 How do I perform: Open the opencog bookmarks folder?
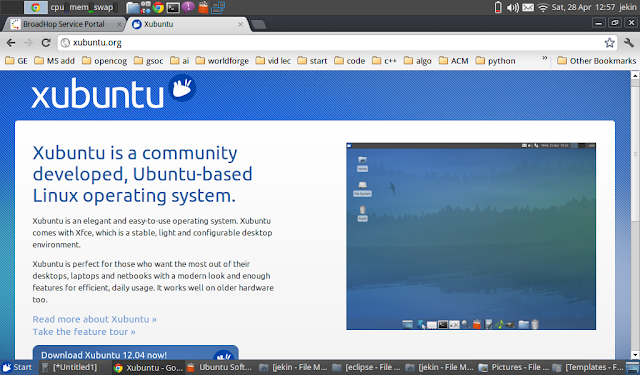point(104,61)
